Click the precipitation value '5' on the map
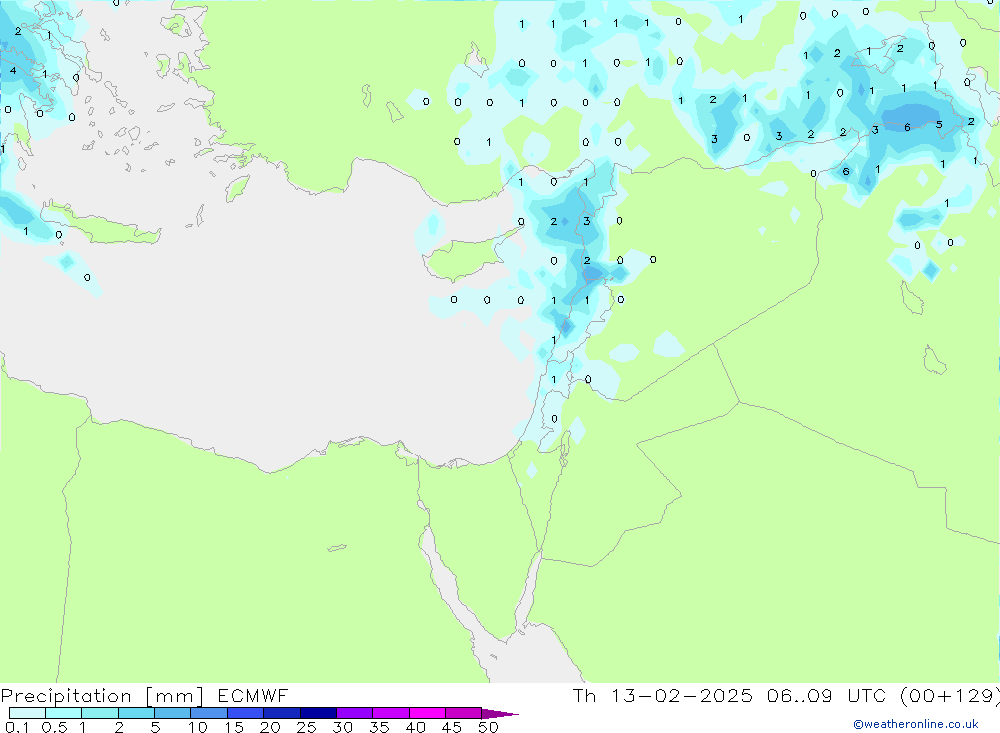This screenshot has width=1000, height=733. click(x=939, y=124)
